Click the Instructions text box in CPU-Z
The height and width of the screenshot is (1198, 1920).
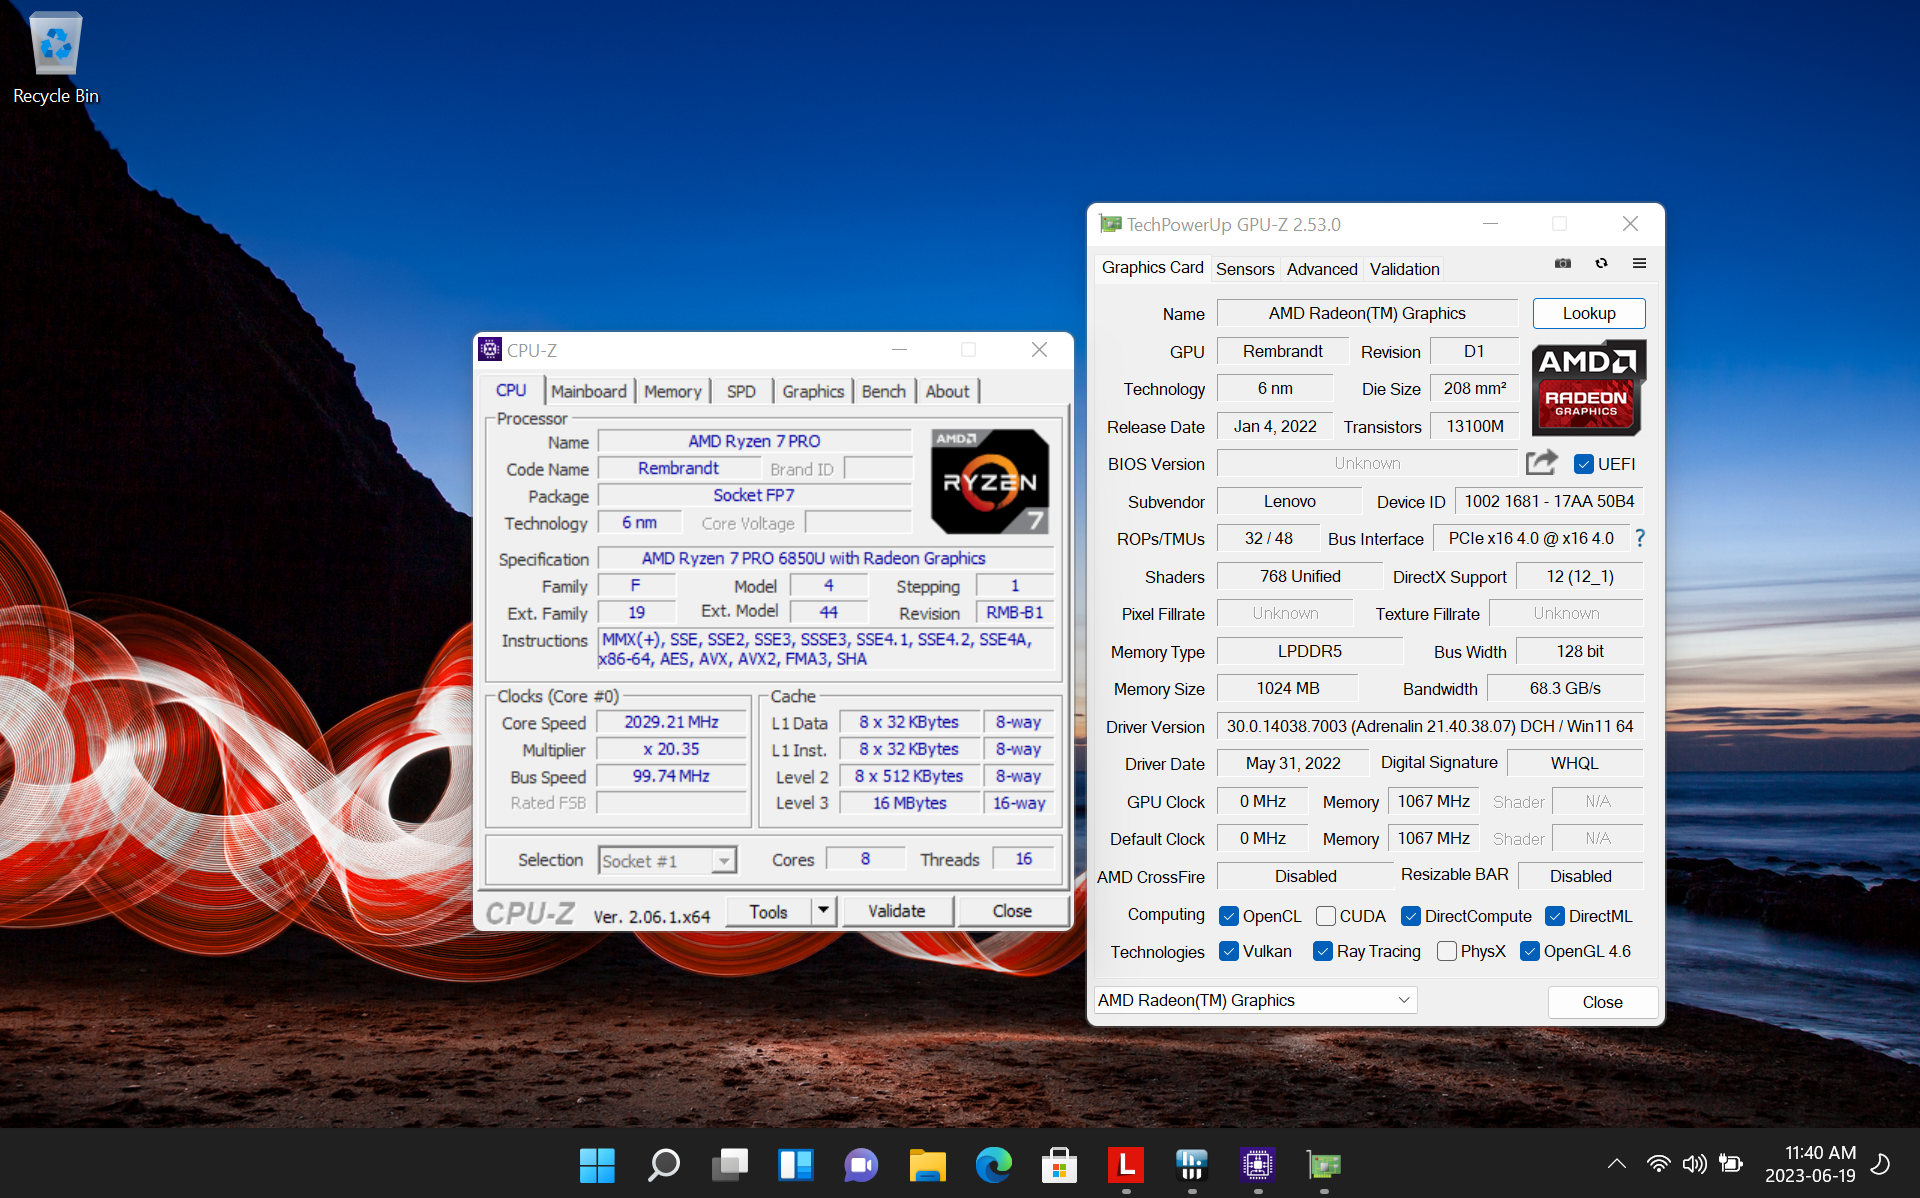click(826, 649)
